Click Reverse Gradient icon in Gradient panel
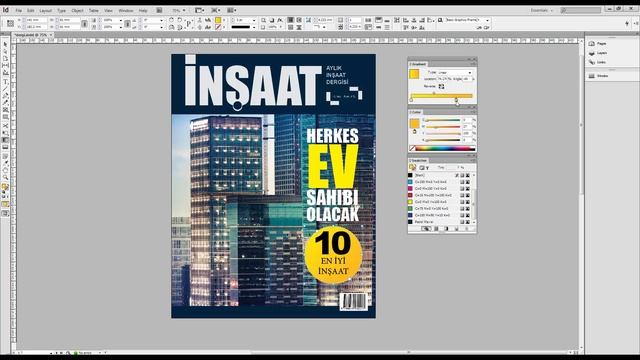Image resolution: width=640 pixels, height=360 pixels. (441, 87)
